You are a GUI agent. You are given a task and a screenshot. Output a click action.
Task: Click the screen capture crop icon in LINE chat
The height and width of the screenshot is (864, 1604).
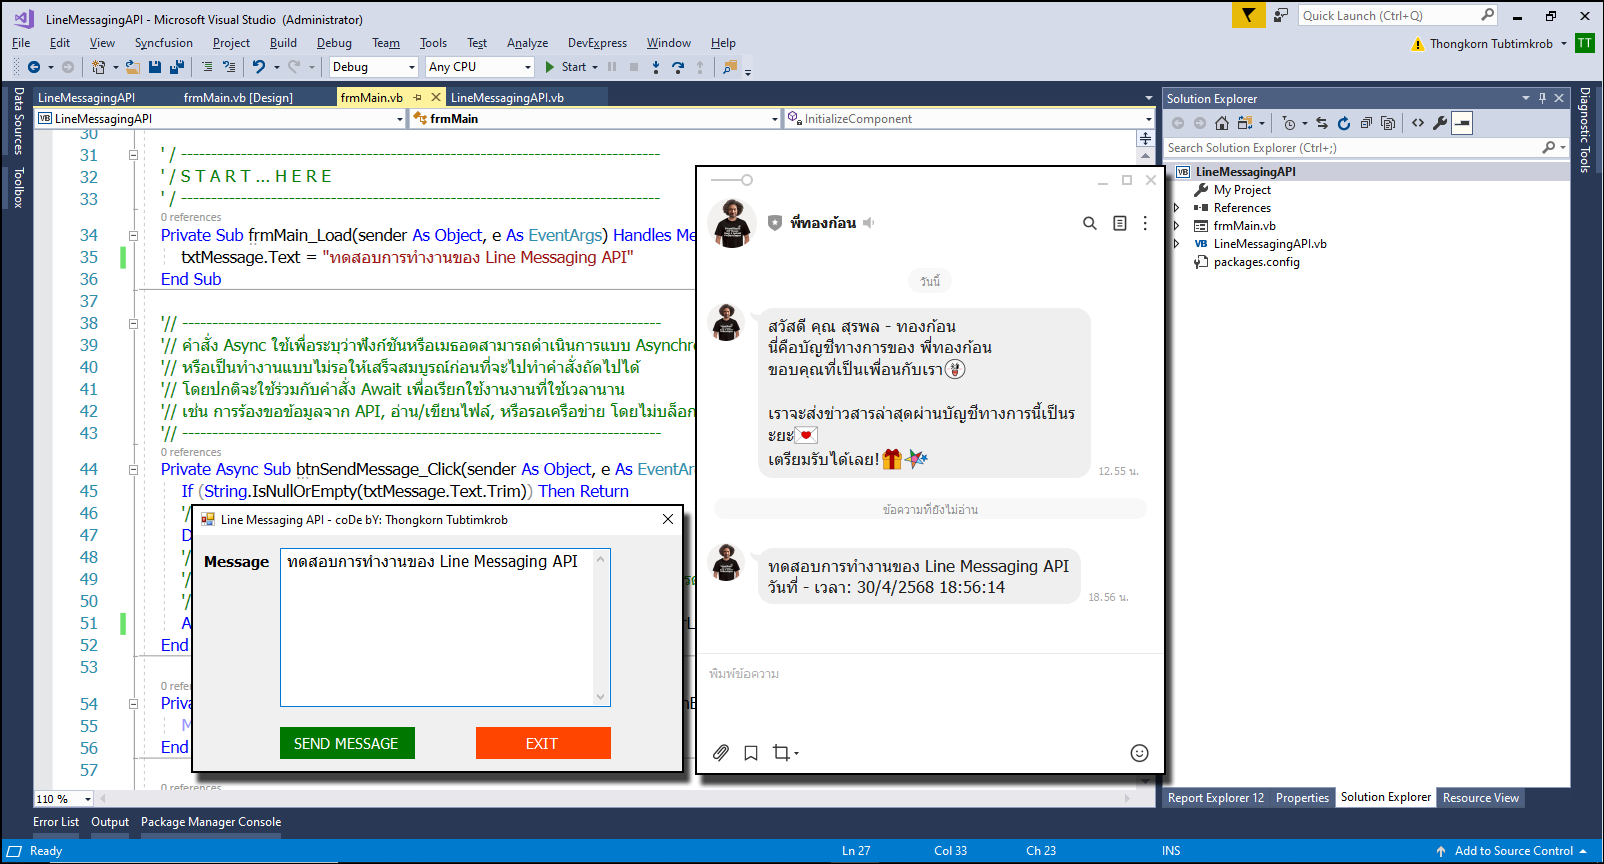tap(782, 753)
